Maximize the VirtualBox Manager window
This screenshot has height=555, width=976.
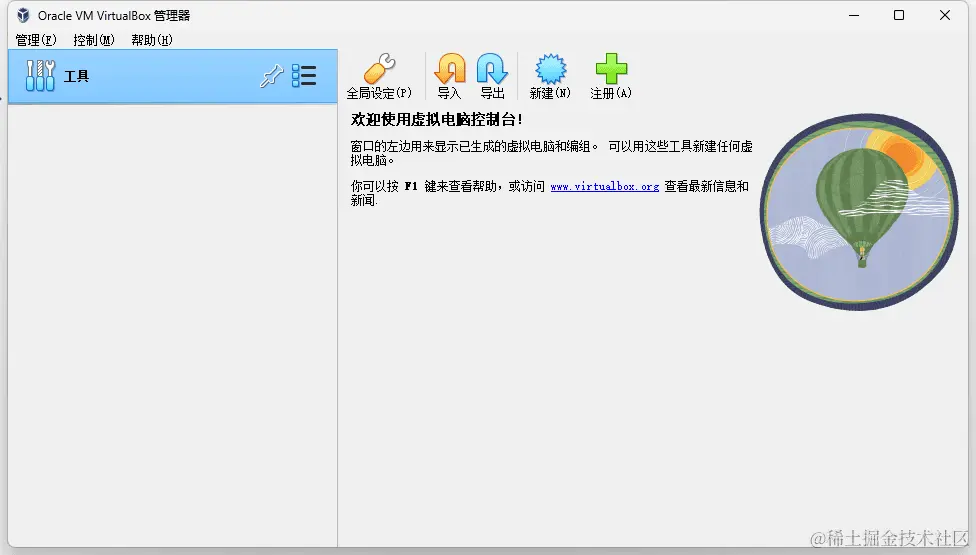pyautogui.click(x=899, y=15)
